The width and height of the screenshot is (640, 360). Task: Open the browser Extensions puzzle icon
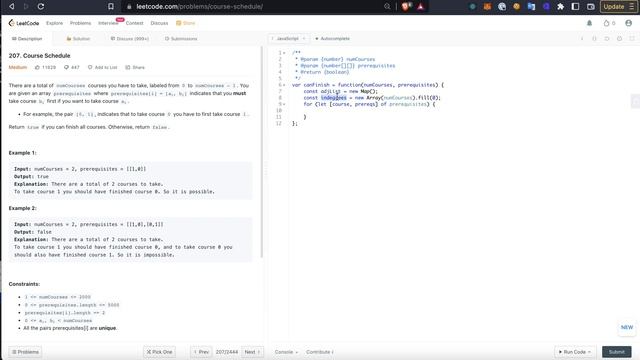(x=560, y=7)
